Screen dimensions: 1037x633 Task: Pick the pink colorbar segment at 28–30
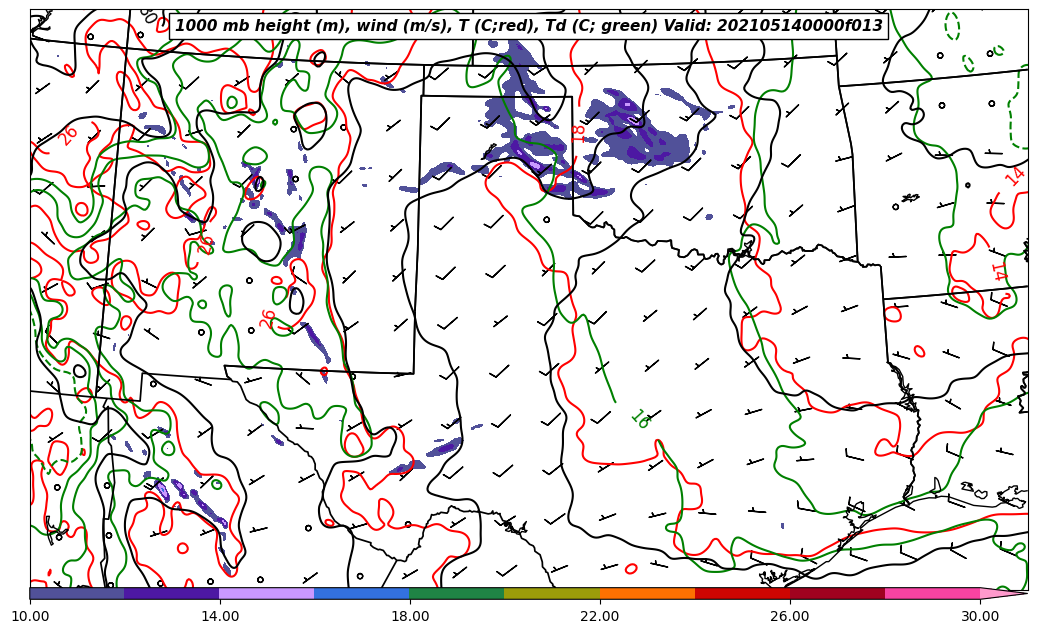[x=933, y=593]
